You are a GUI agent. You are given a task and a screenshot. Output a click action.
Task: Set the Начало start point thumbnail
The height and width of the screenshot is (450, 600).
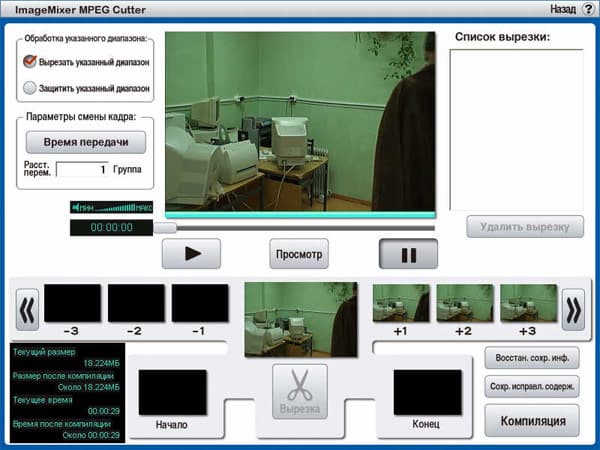point(173,392)
